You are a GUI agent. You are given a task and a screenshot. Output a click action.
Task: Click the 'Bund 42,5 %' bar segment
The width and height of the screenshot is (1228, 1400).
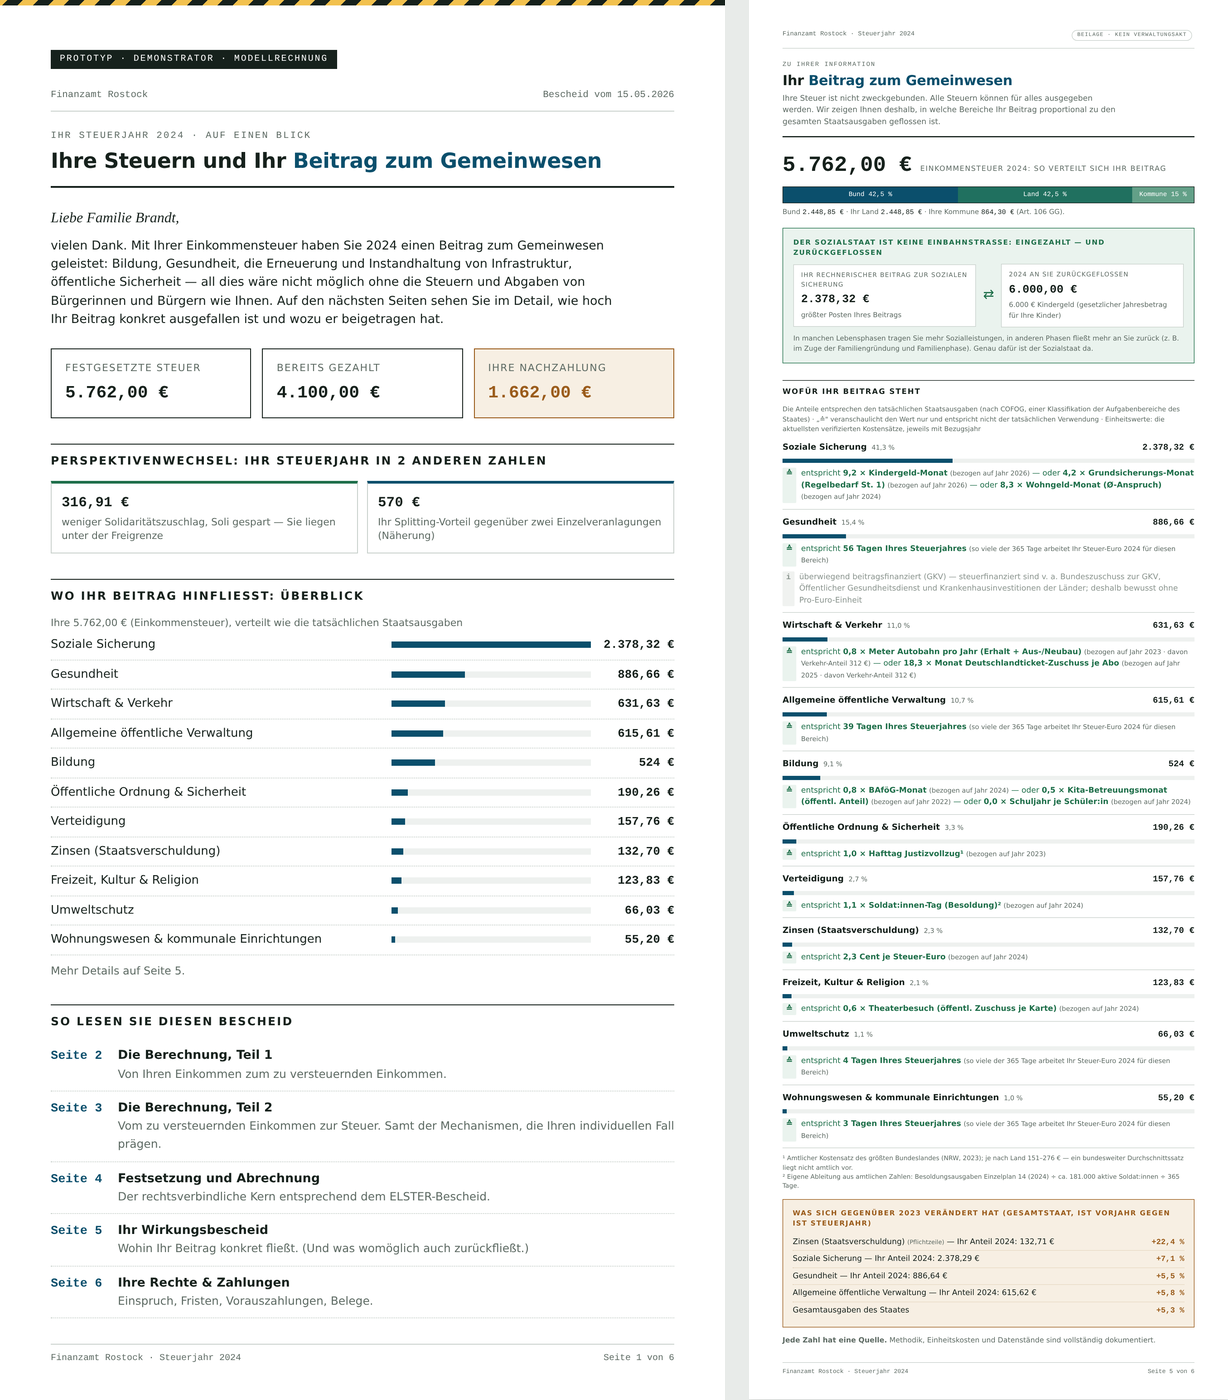click(870, 194)
